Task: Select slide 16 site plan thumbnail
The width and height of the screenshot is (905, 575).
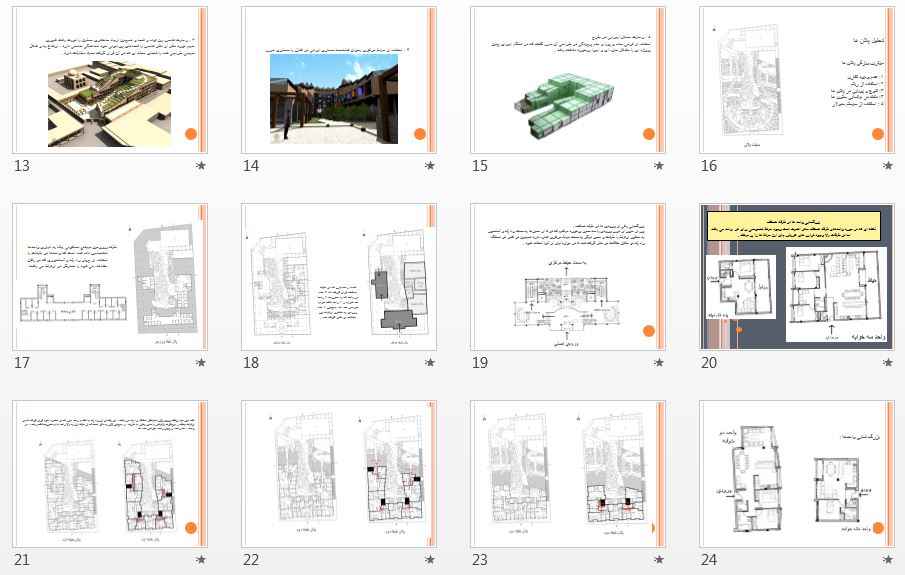Action: click(x=797, y=80)
